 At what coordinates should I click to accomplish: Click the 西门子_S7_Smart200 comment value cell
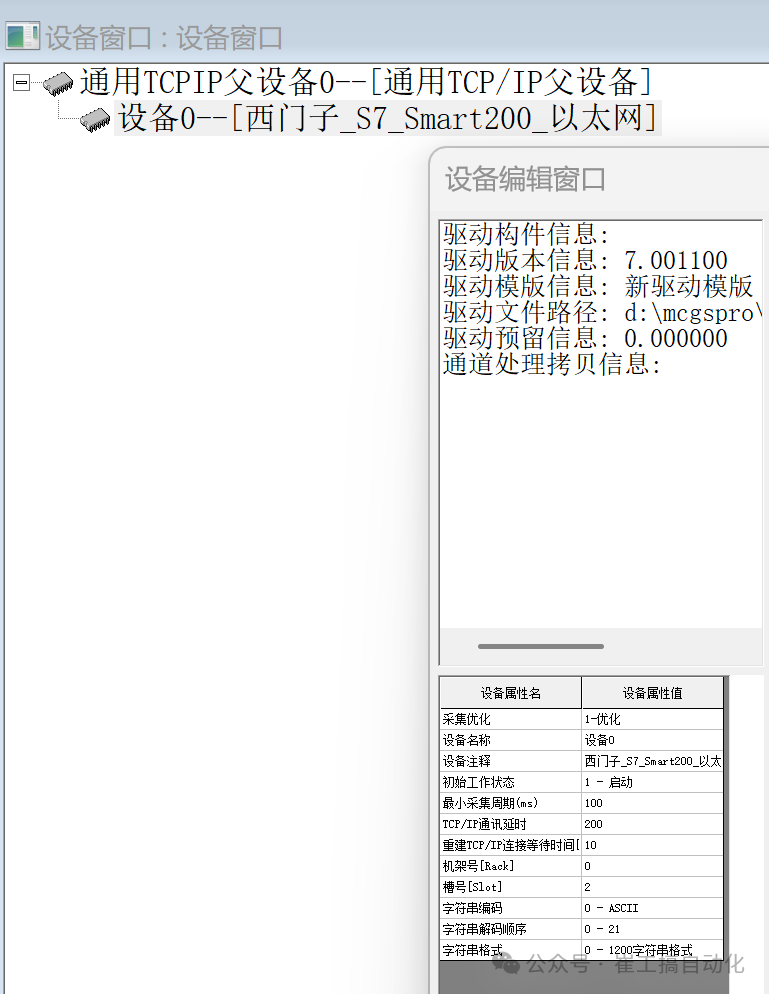(x=652, y=761)
